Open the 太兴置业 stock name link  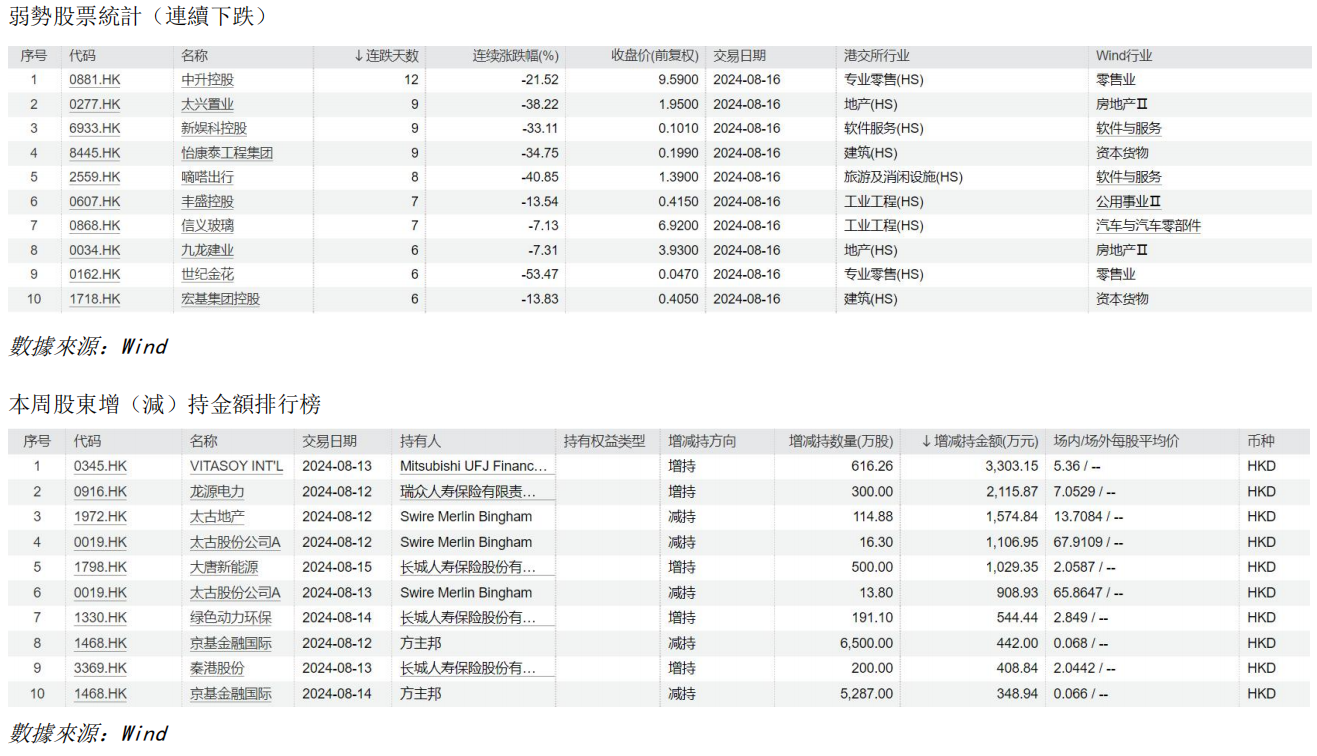click(x=207, y=104)
